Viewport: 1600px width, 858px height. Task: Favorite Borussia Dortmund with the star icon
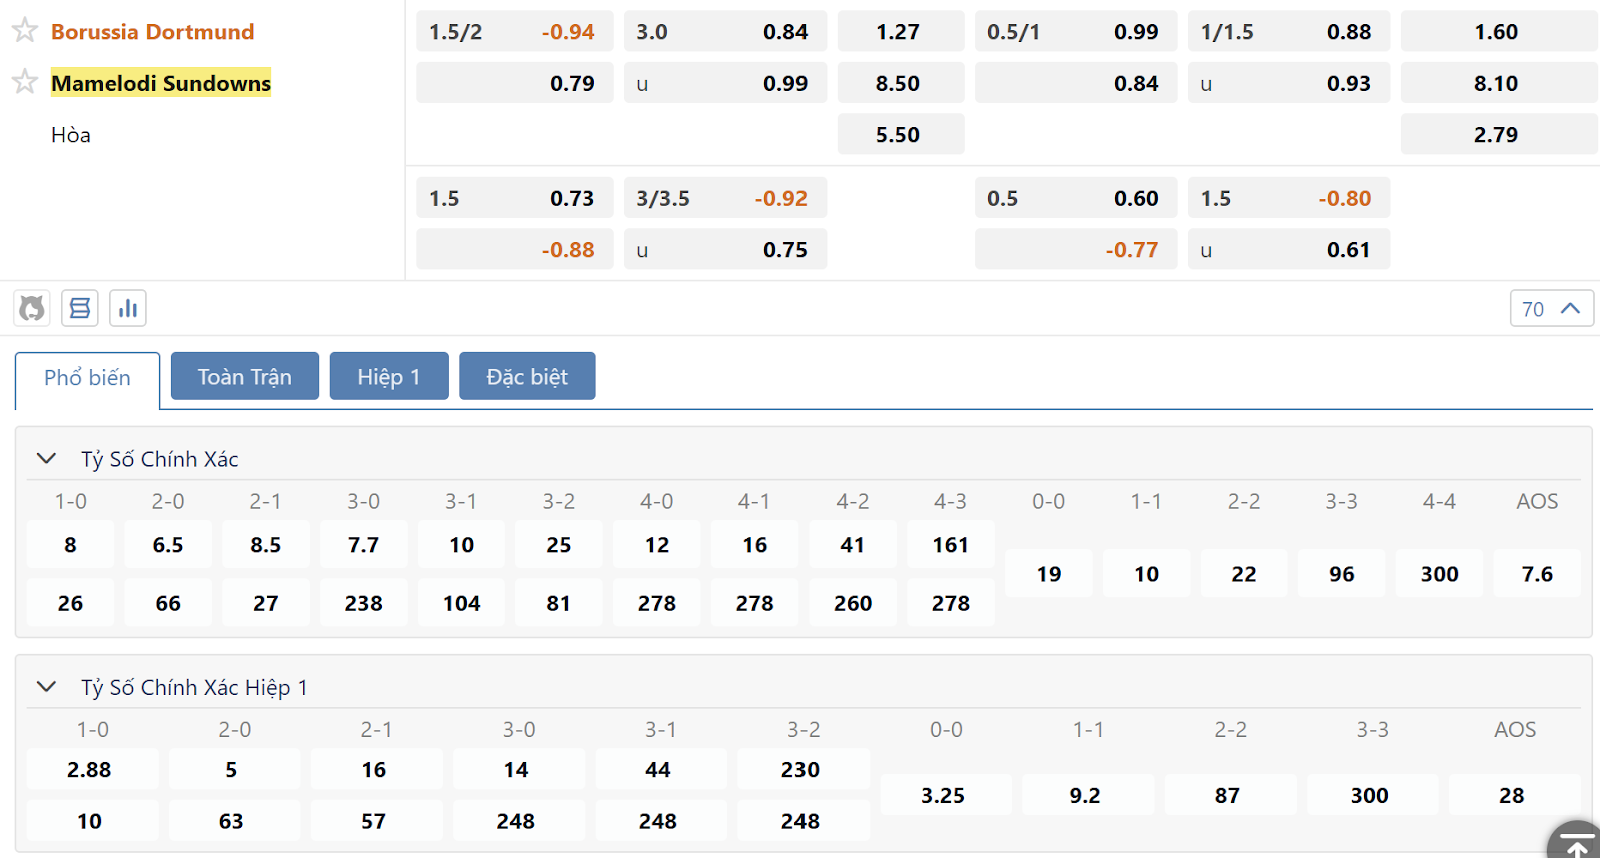(25, 31)
